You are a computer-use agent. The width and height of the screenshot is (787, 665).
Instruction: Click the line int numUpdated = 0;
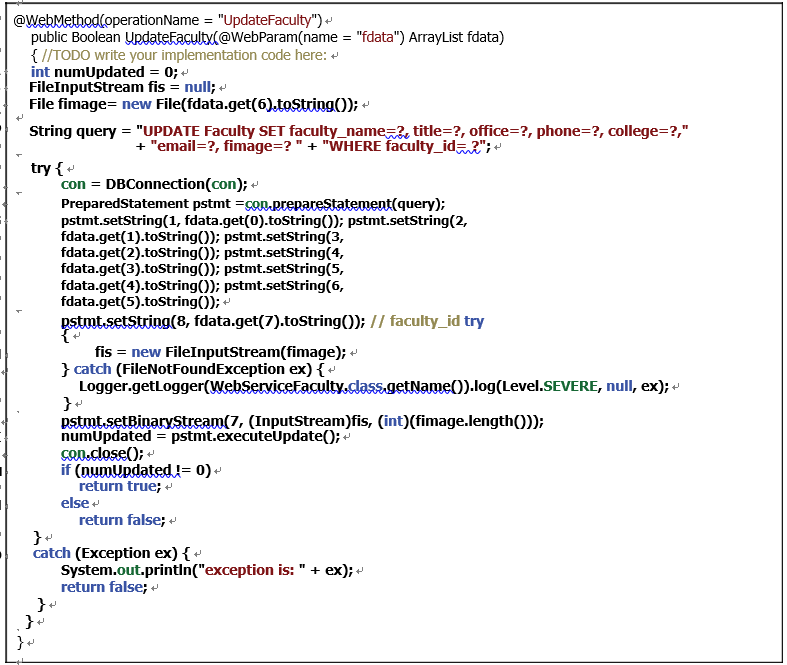pyautogui.click(x=104, y=72)
